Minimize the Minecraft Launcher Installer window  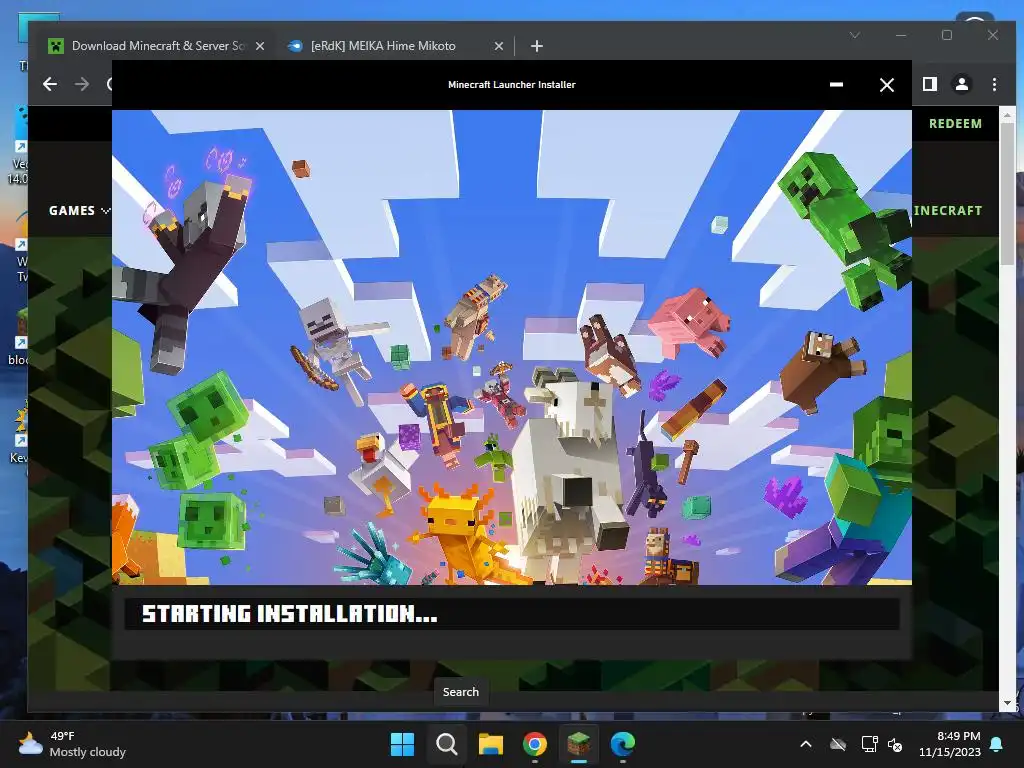coord(836,85)
